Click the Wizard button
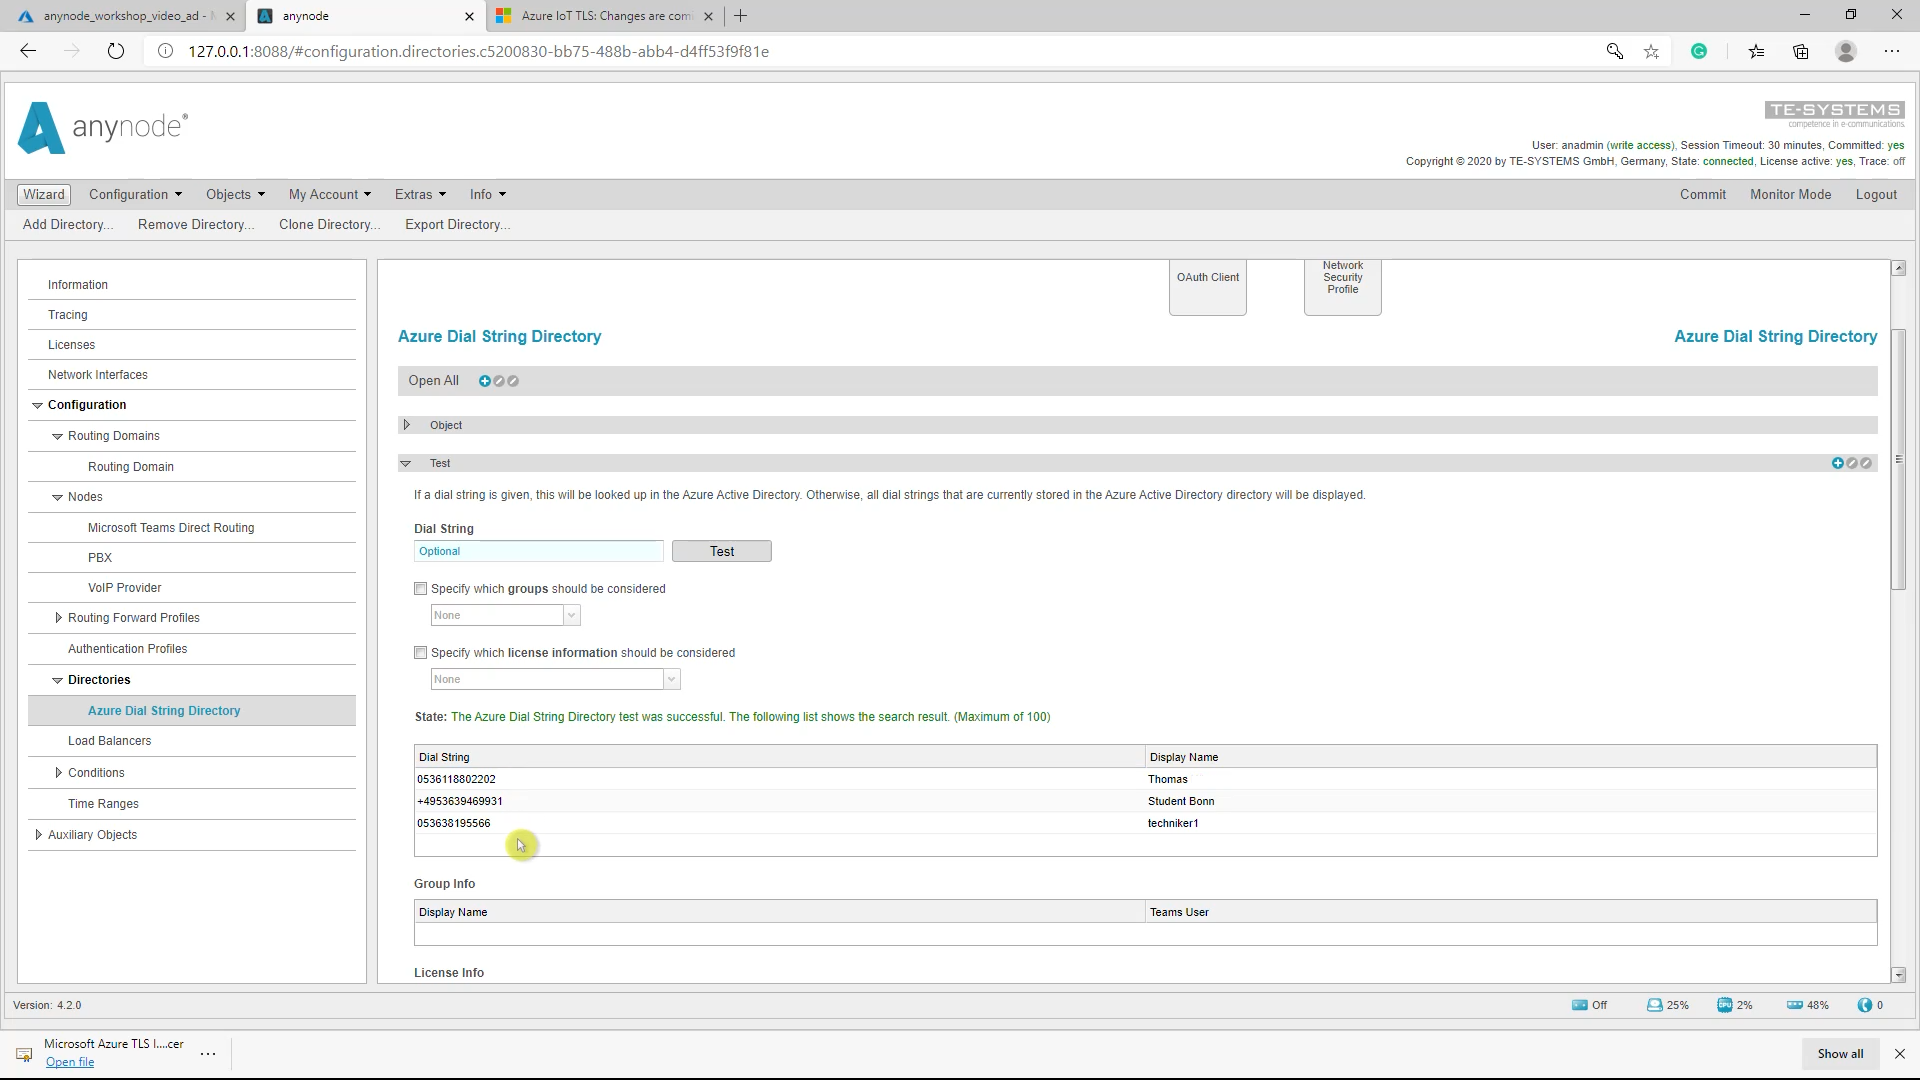The width and height of the screenshot is (1920, 1080). click(x=44, y=194)
